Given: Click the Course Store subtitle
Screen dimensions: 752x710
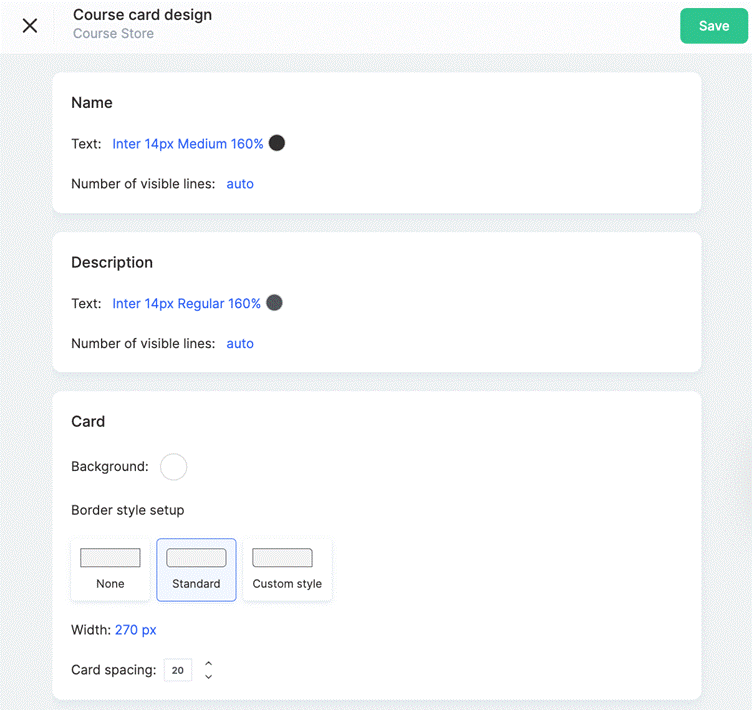Looking at the screenshot, I should (113, 34).
